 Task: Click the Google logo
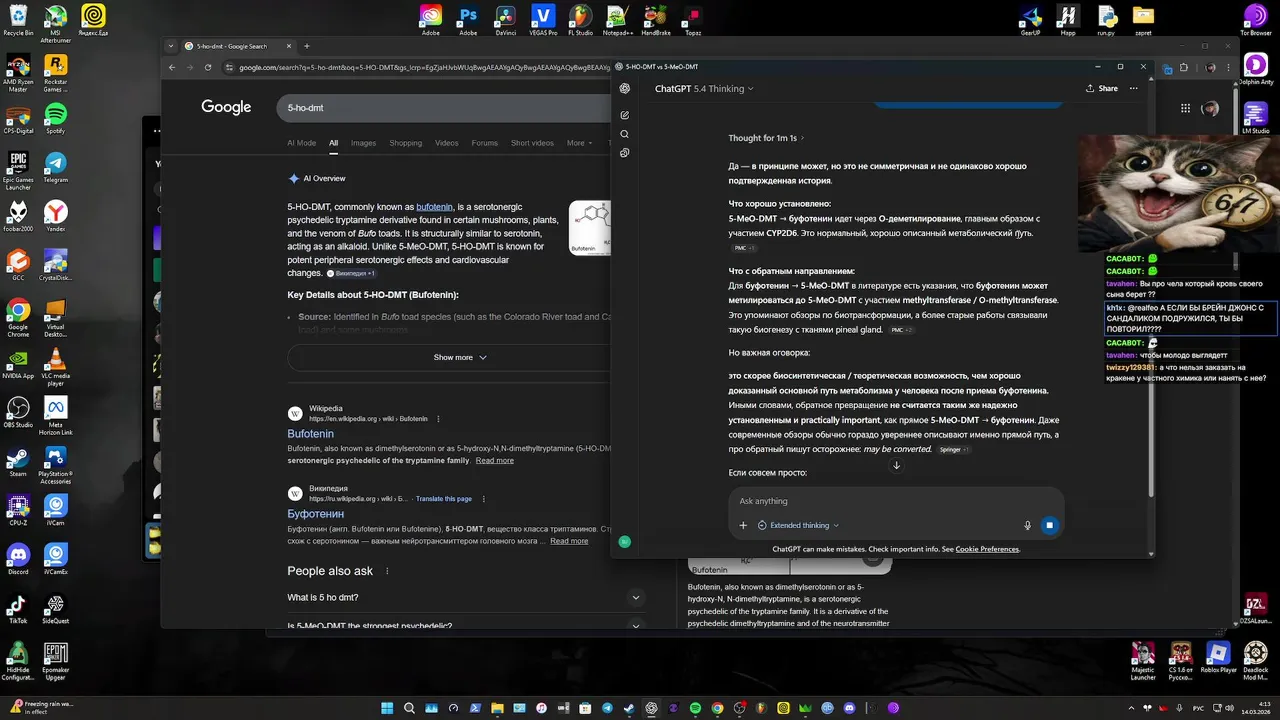226,107
